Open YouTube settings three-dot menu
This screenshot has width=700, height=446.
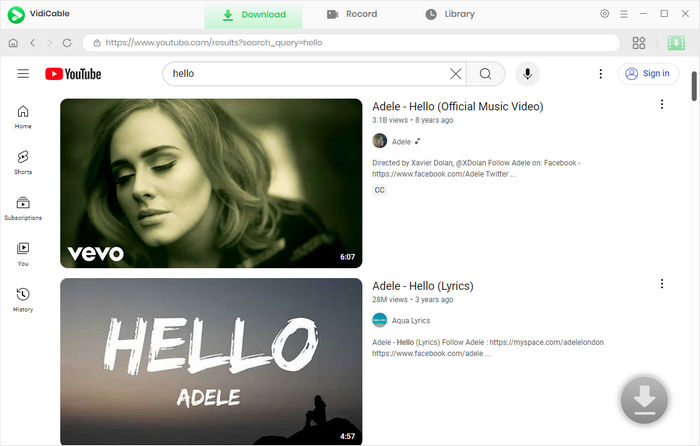click(600, 74)
